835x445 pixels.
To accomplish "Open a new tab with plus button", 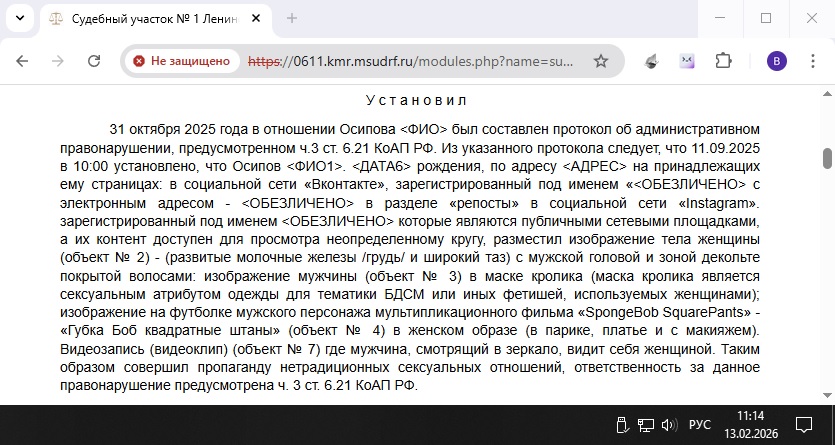I will [x=292, y=18].
